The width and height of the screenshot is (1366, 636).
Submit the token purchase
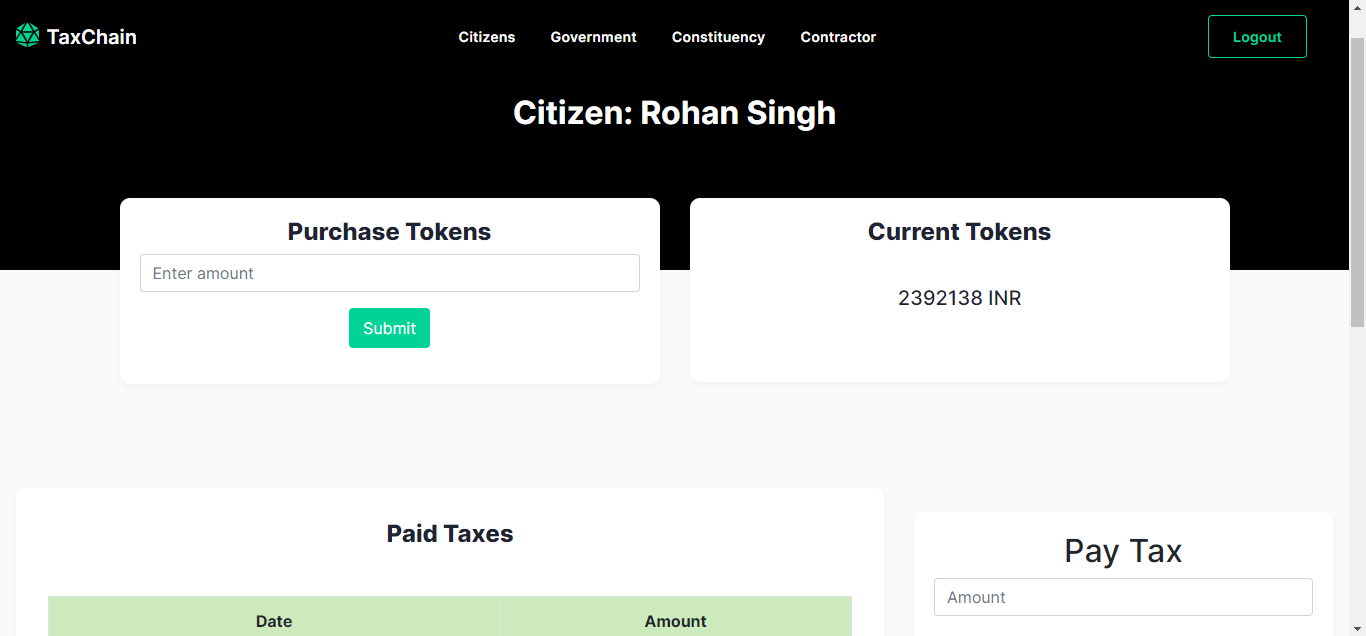coord(389,328)
